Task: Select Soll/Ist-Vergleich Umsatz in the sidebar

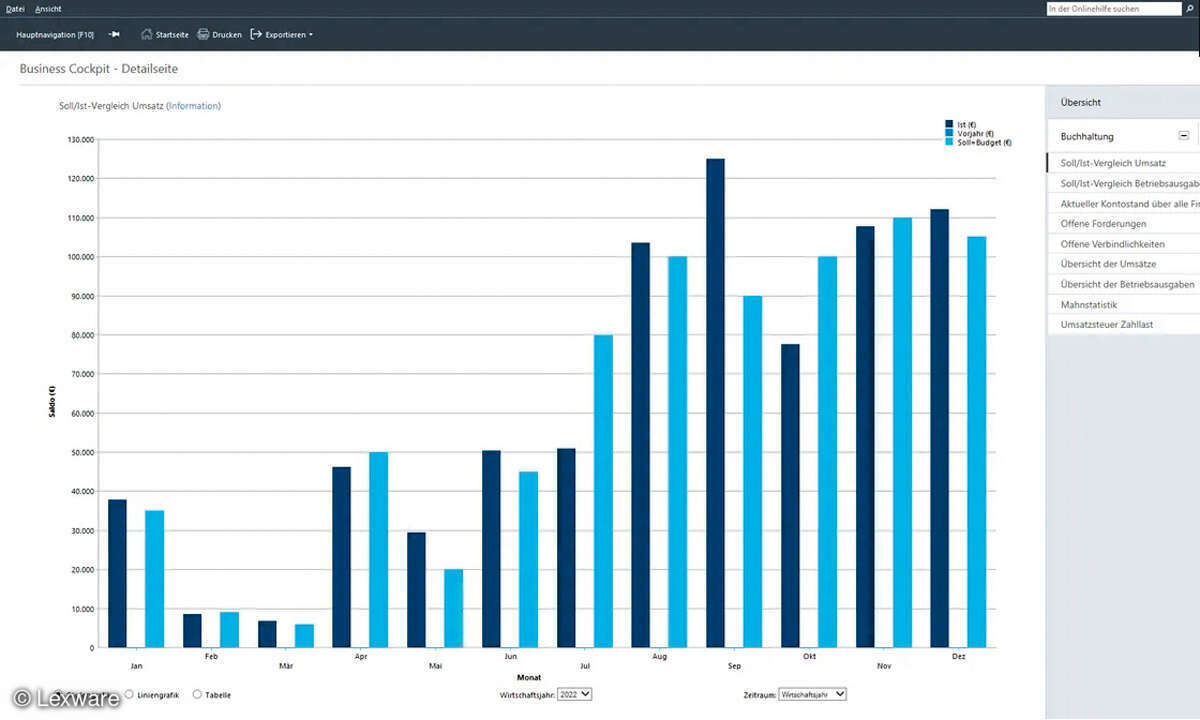Action: click(1123, 162)
